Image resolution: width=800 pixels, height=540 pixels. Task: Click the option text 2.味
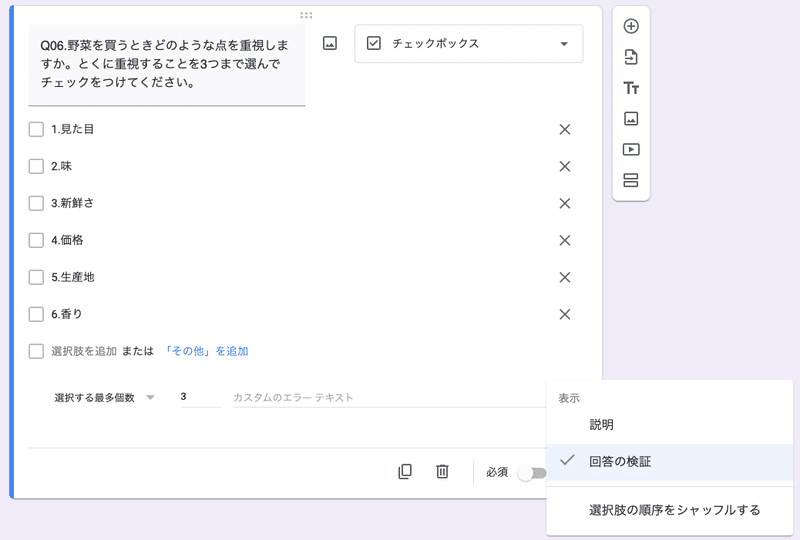[62, 166]
